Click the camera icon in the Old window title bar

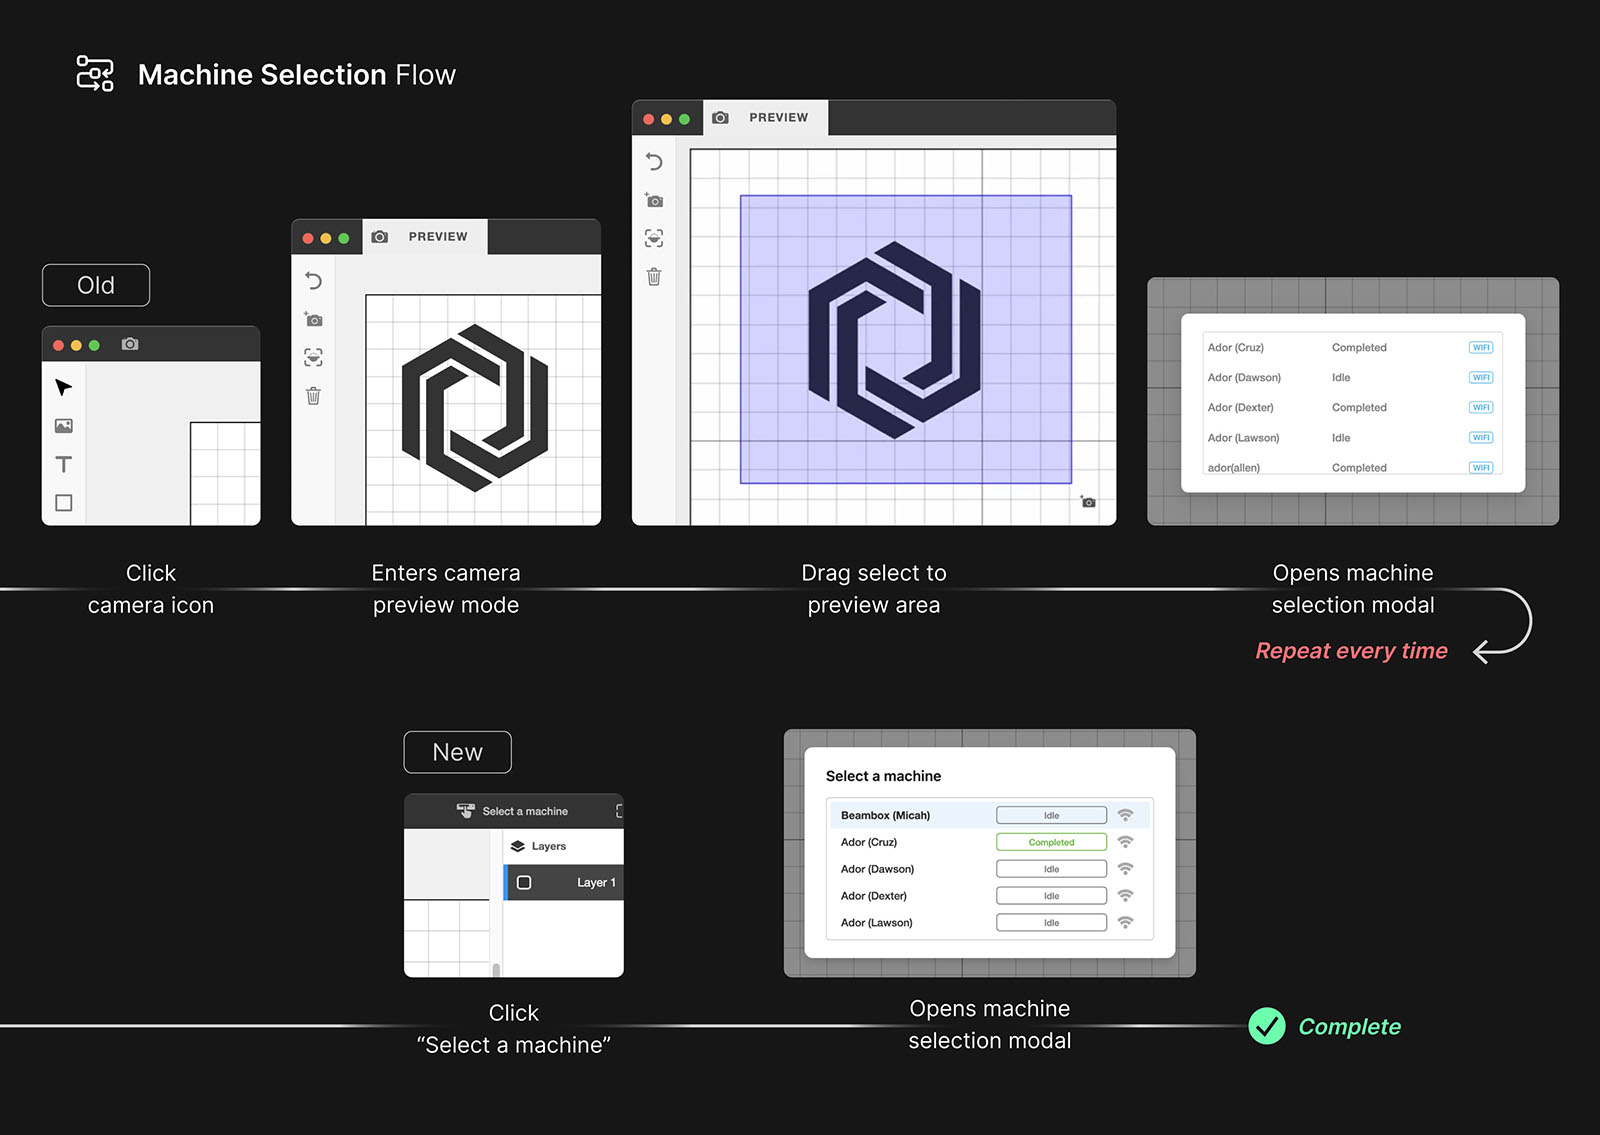(130, 344)
